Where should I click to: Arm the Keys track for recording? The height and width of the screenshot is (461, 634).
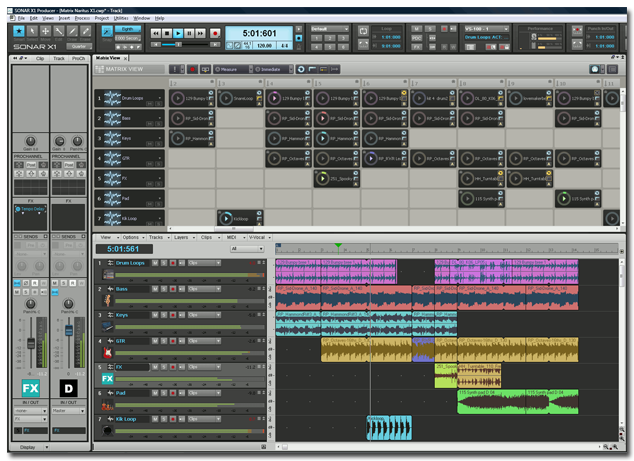tap(173, 315)
